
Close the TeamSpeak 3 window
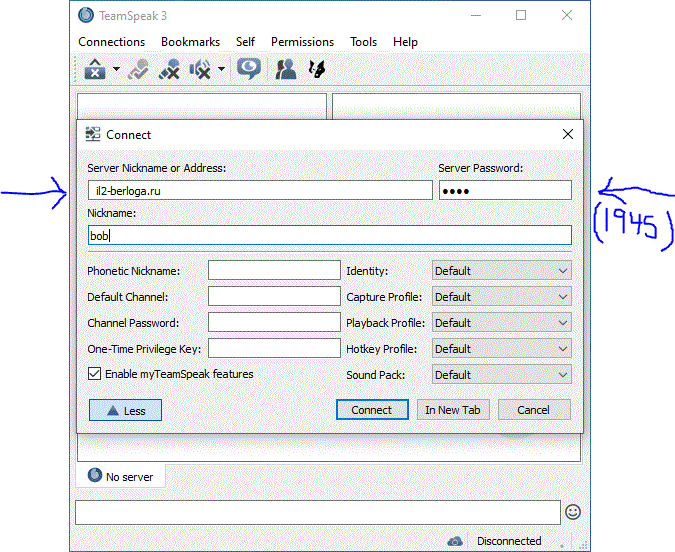[567, 16]
